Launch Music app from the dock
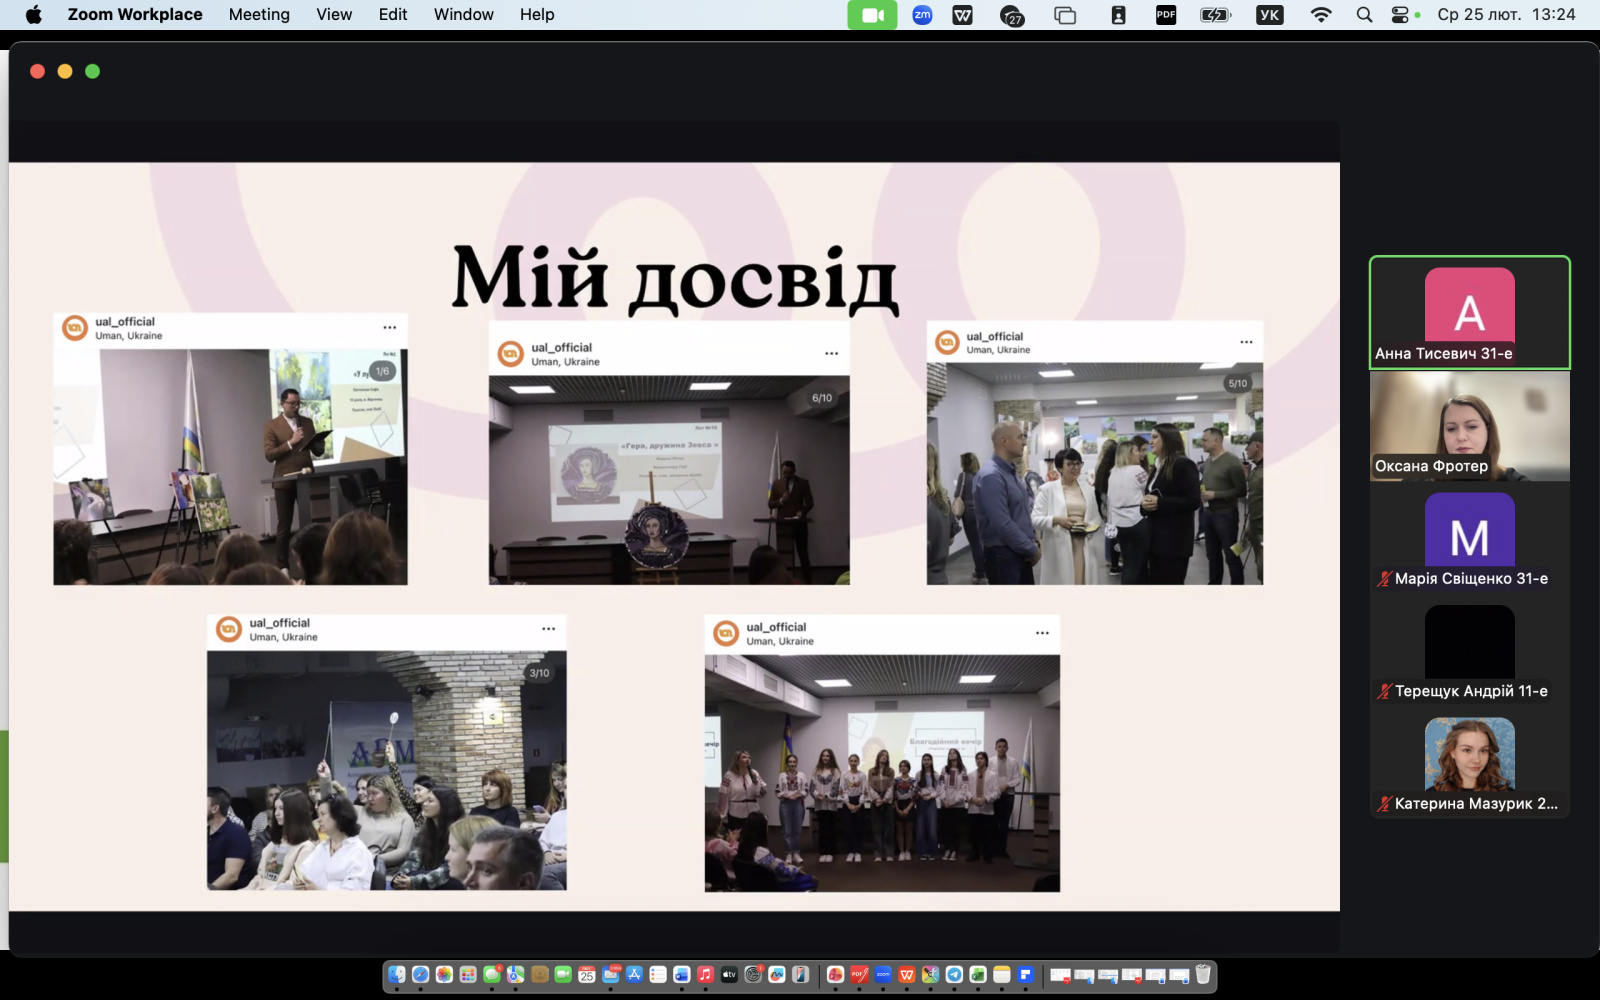1600x1000 pixels. pos(705,975)
